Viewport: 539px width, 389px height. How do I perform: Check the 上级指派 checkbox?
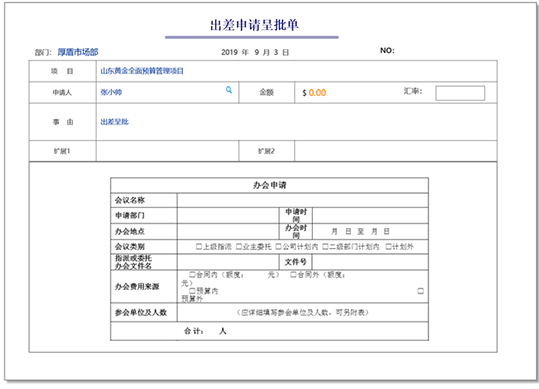tap(199, 246)
